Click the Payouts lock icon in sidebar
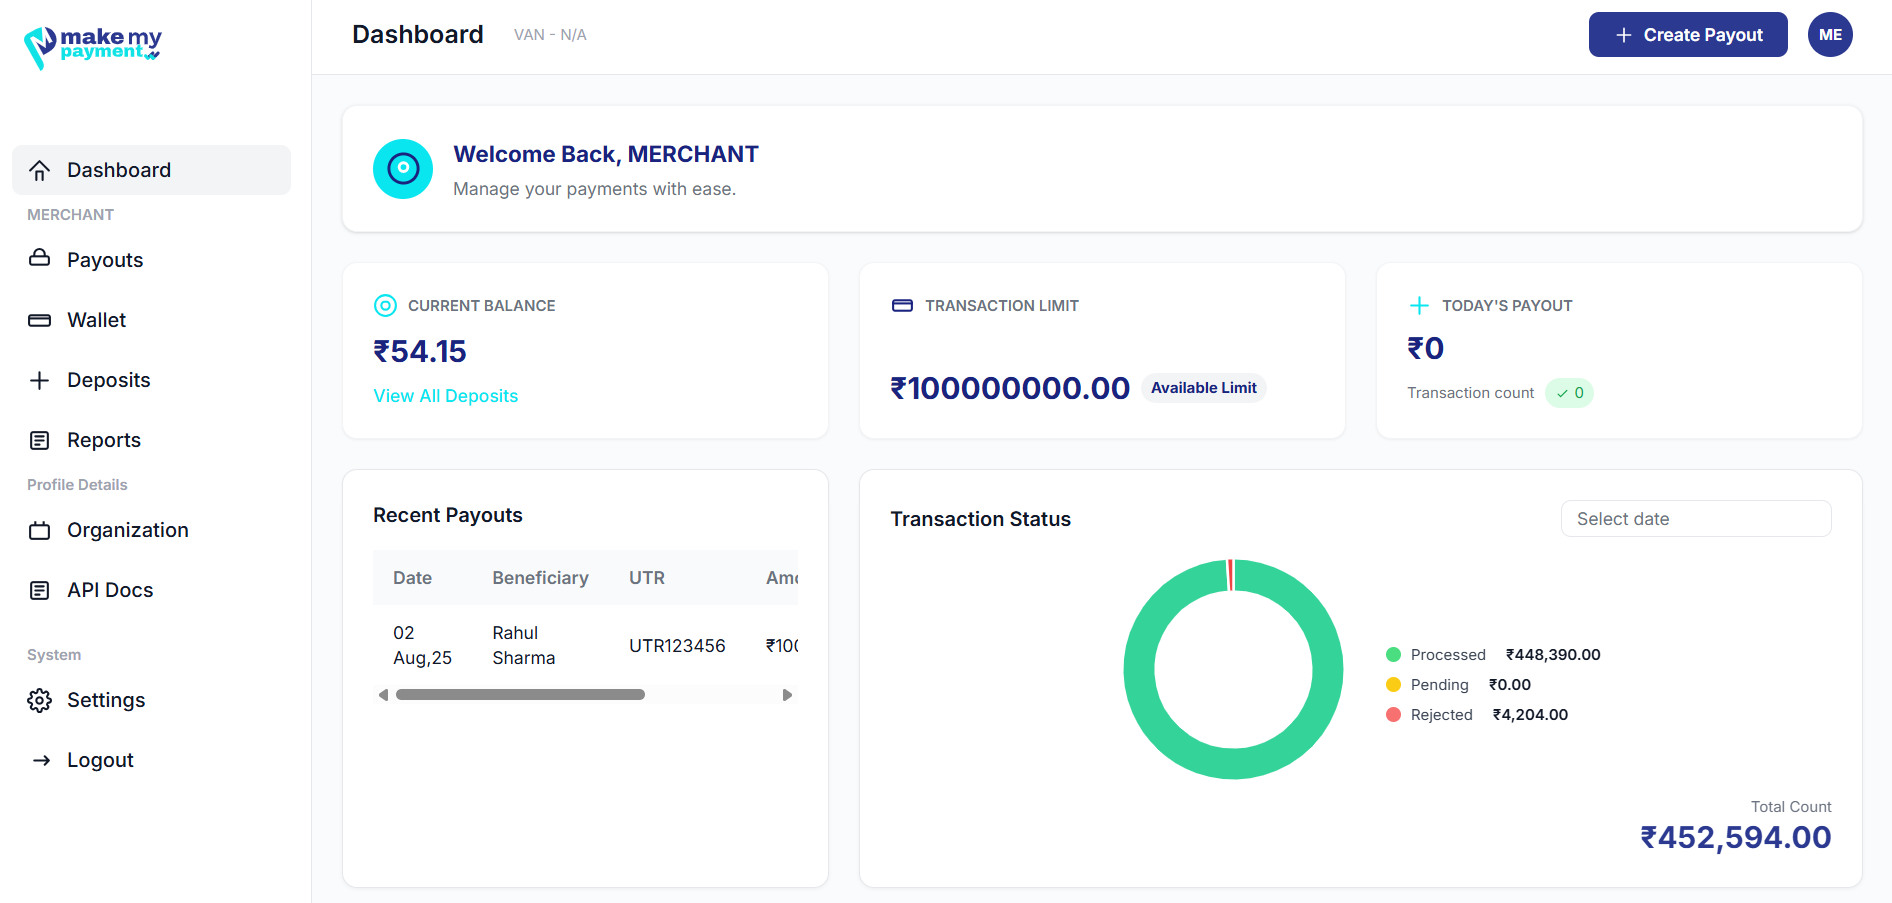The width and height of the screenshot is (1892, 903). (x=39, y=259)
